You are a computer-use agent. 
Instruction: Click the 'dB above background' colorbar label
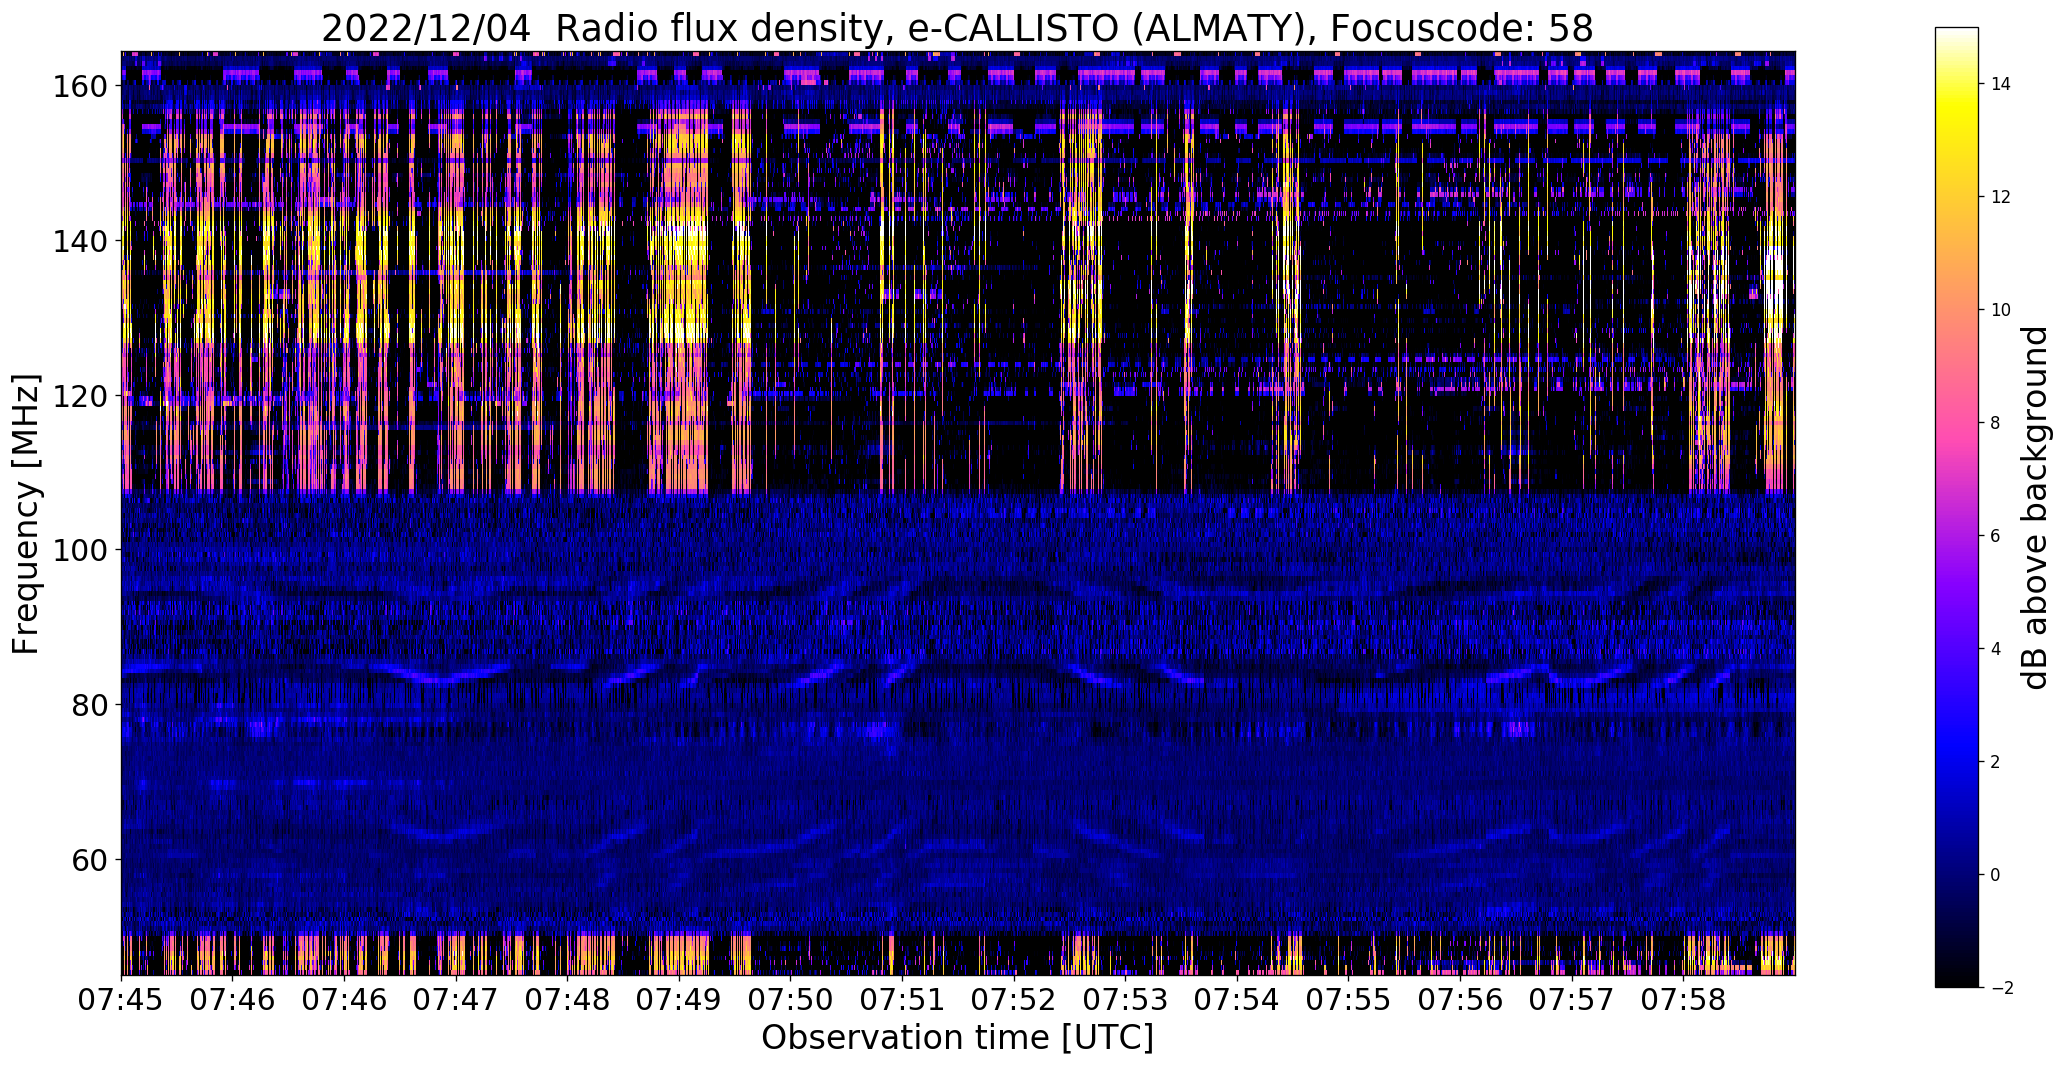click(x=2034, y=508)
